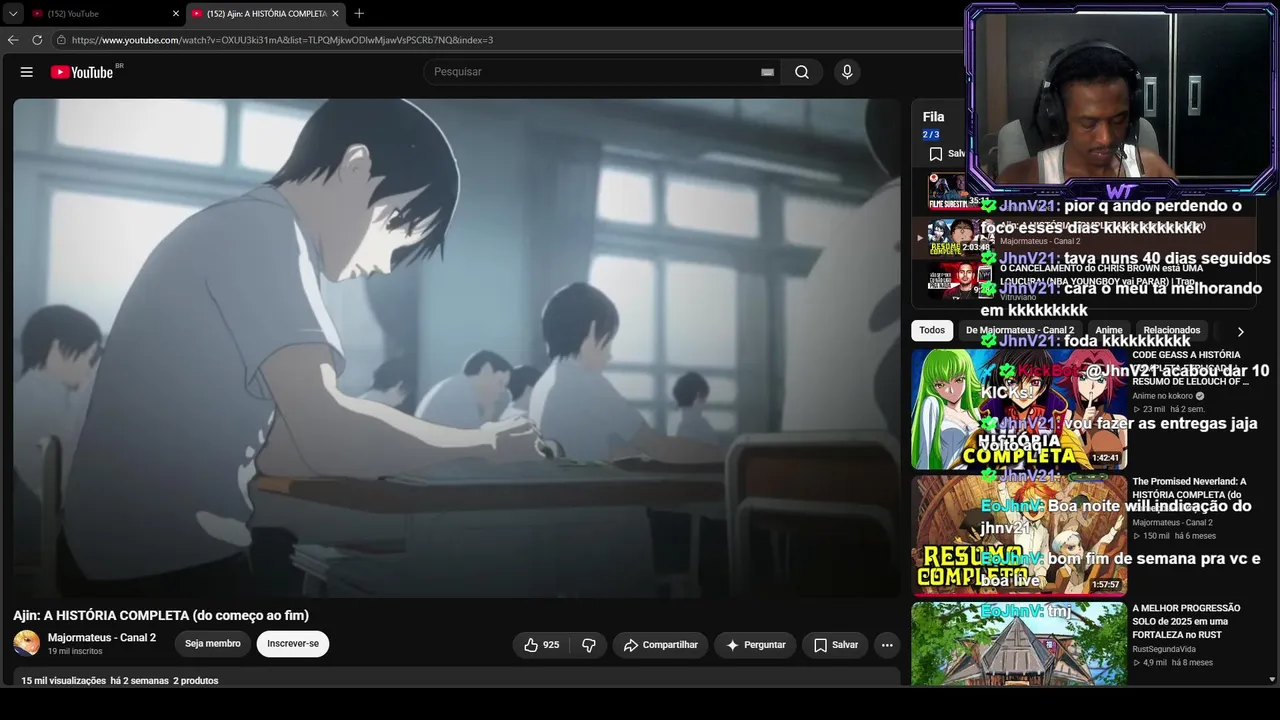
Task: Open the on-screen keyboard in search box
Action: [x=767, y=72]
